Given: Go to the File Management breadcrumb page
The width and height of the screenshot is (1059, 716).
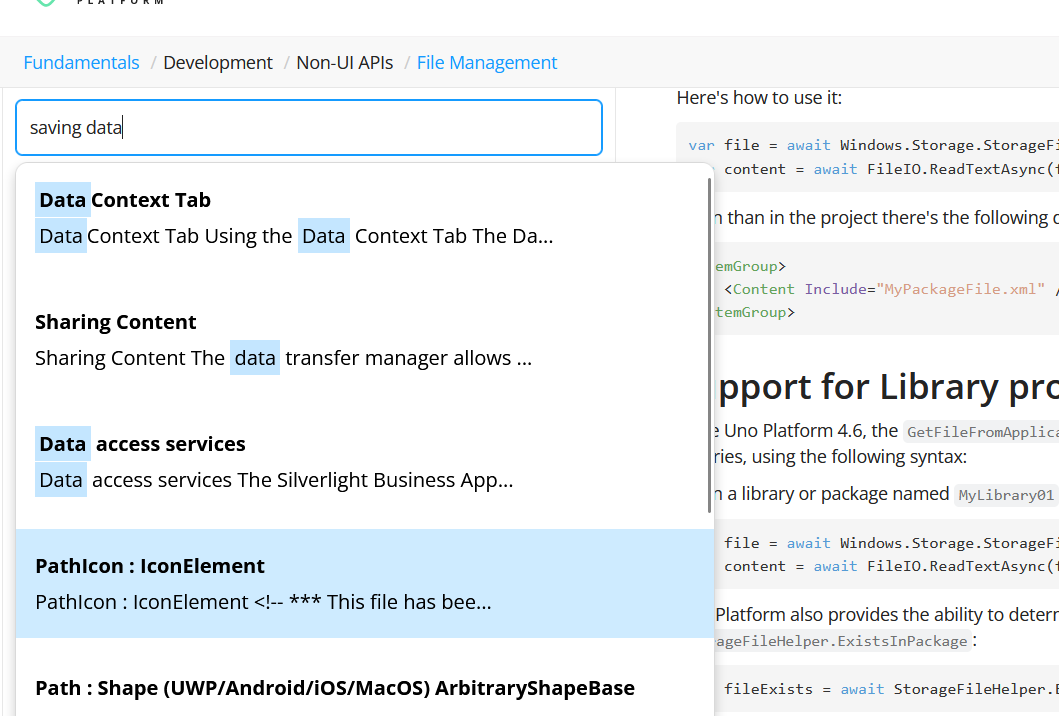Looking at the screenshot, I should click(487, 62).
